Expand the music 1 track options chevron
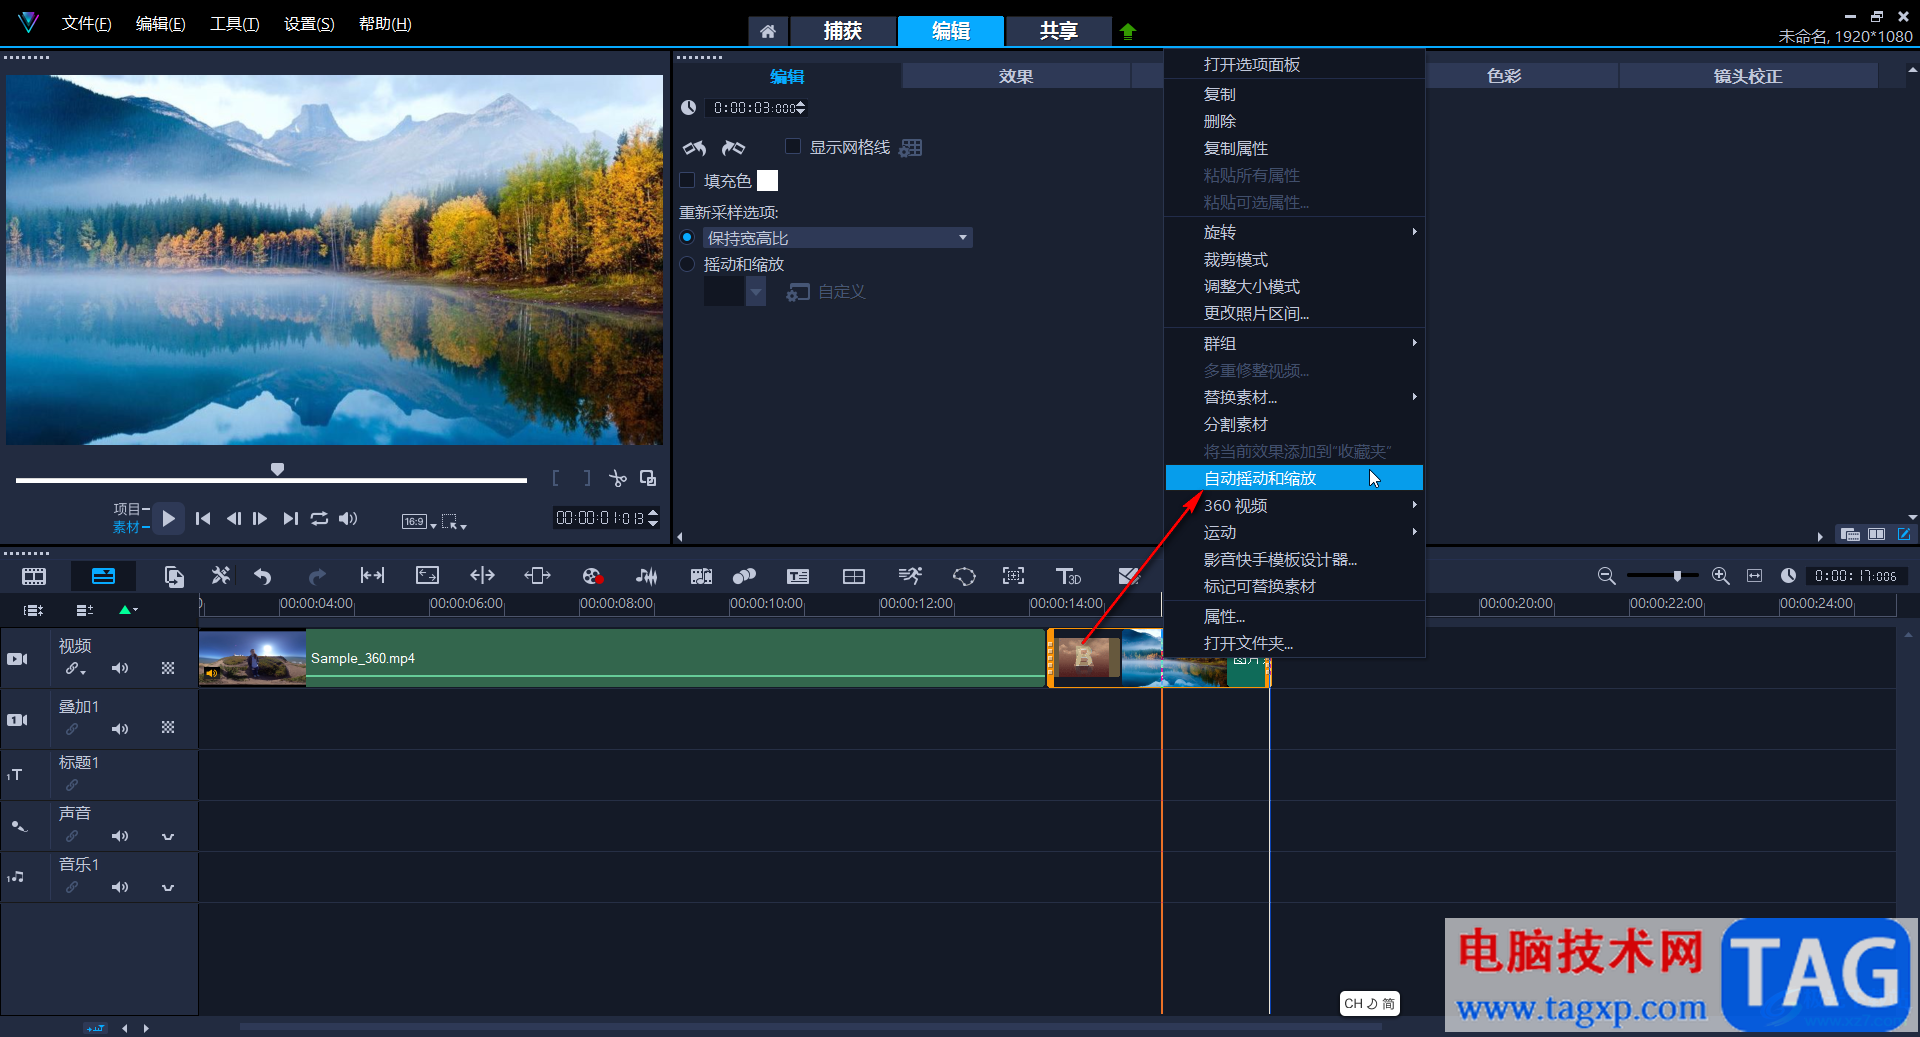1920x1037 pixels. point(168,887)
